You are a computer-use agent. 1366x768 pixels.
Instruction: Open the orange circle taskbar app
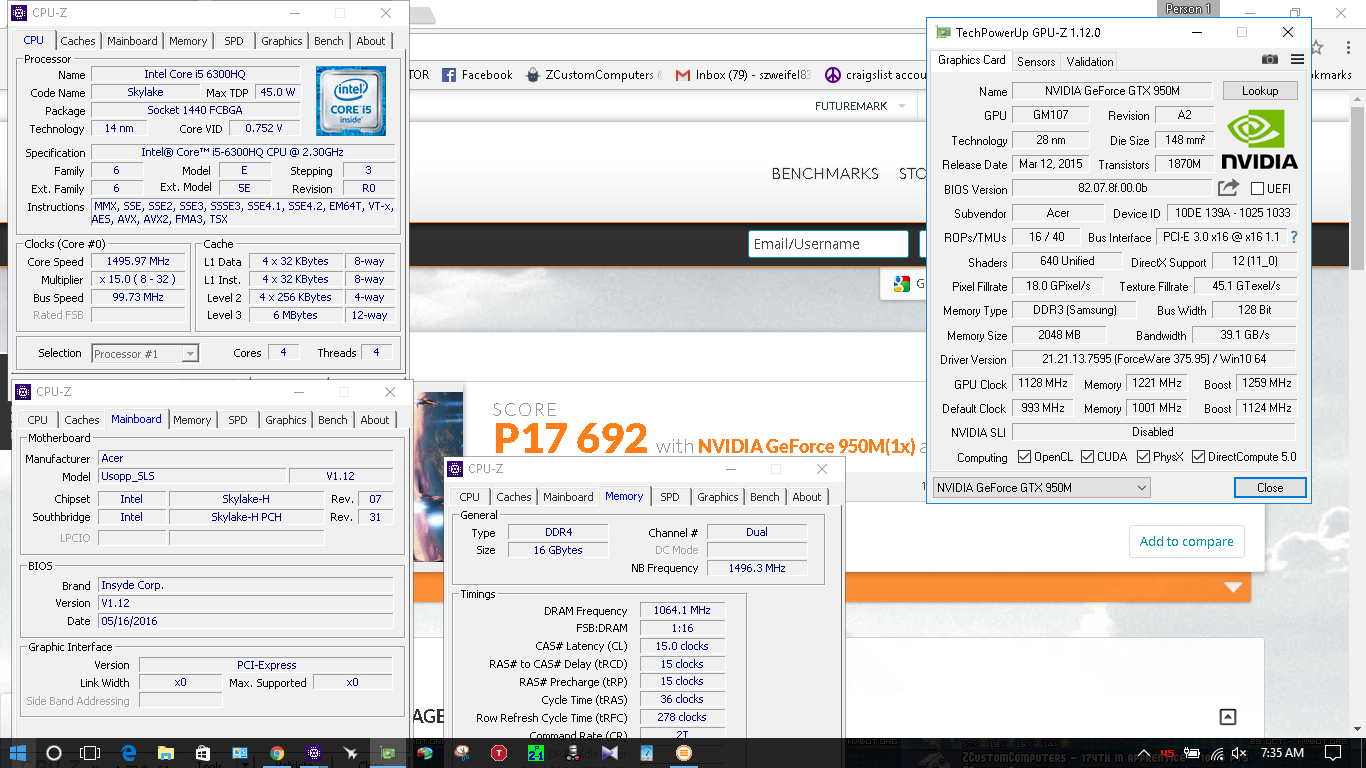tap(684, 753)
